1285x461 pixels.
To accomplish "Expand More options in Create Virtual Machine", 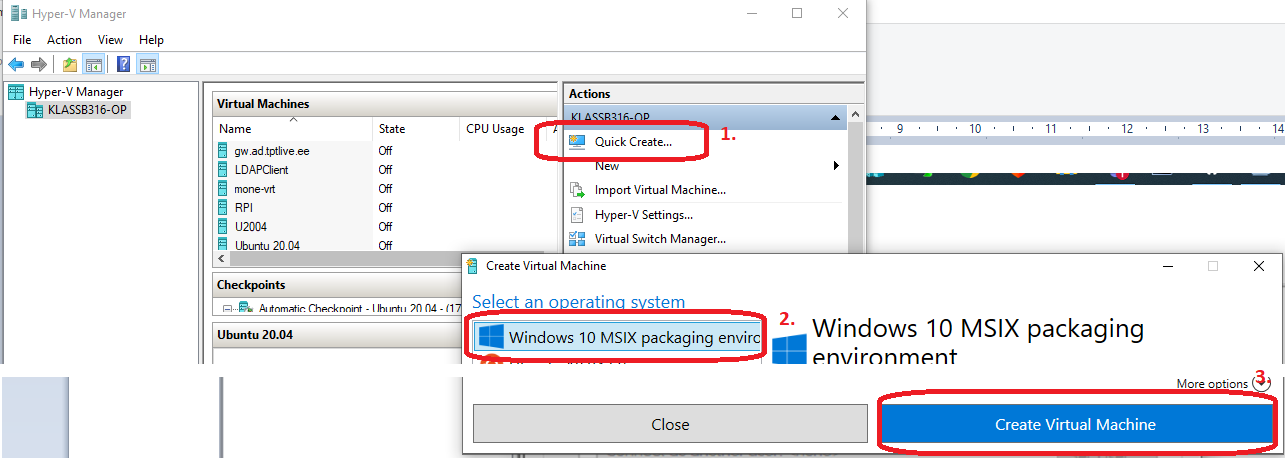I will coord(1221,384).
